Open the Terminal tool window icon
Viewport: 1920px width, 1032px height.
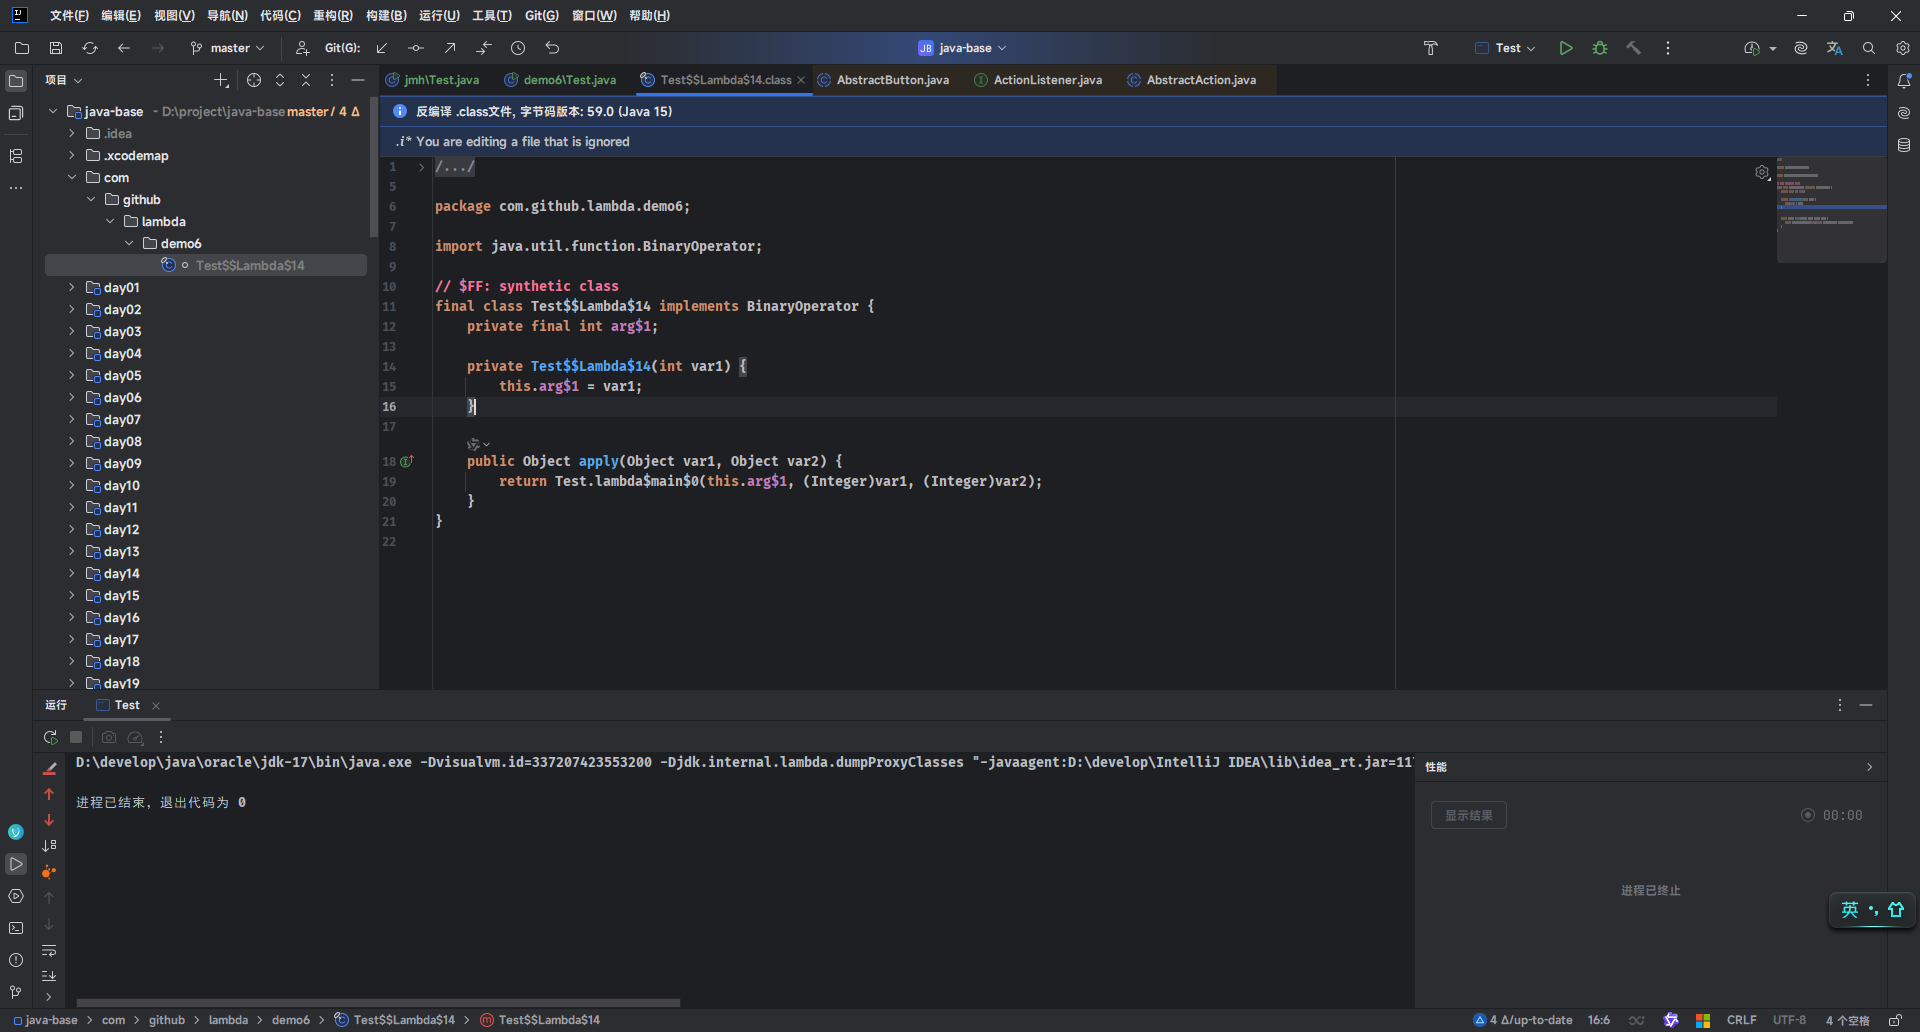point(16,928)
